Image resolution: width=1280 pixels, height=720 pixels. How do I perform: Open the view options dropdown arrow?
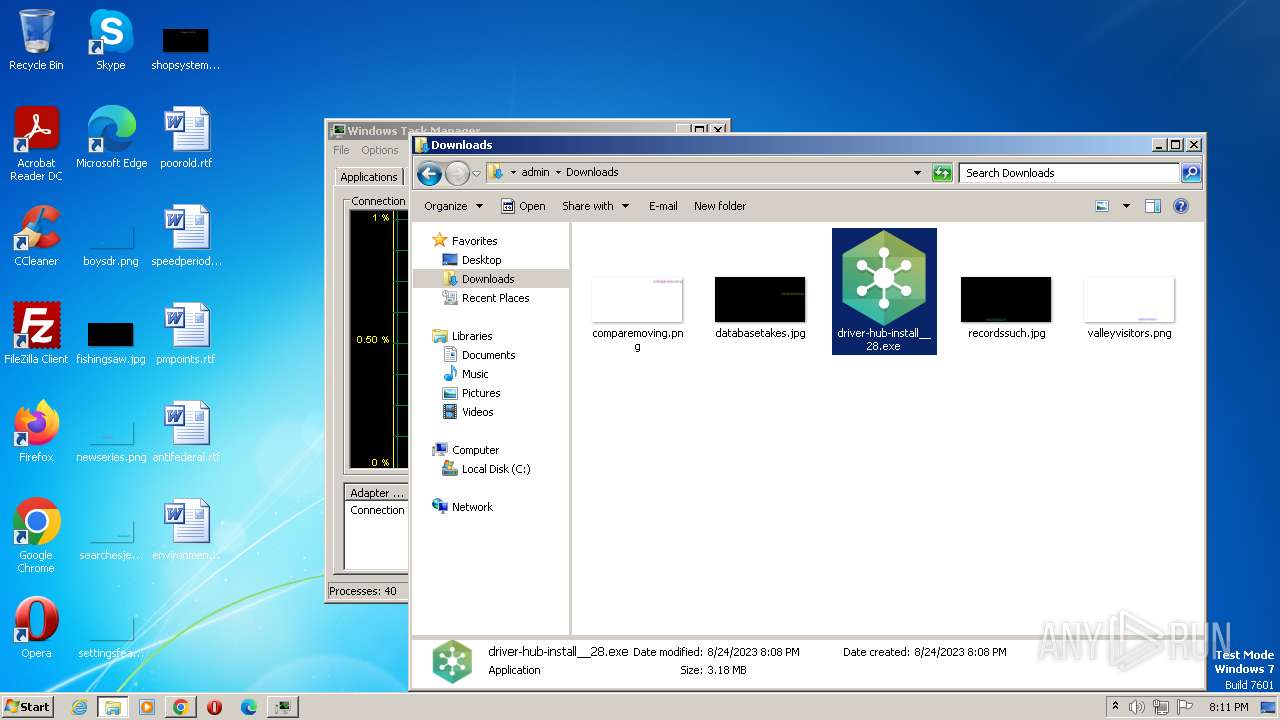tap(1126, 206)
